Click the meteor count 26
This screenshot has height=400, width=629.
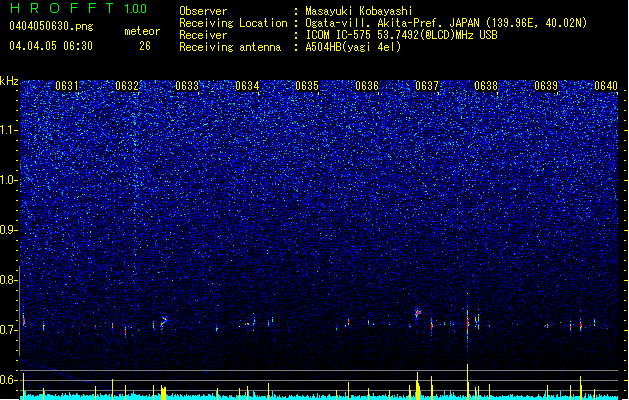[x=145, y=46]
